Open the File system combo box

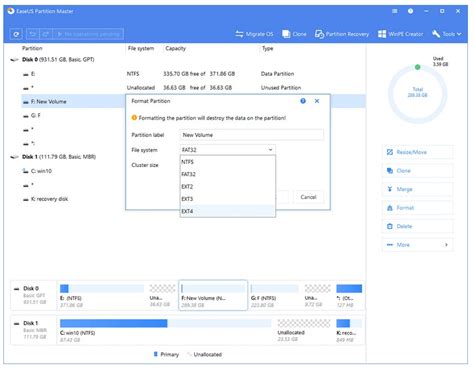click(228, 150)
